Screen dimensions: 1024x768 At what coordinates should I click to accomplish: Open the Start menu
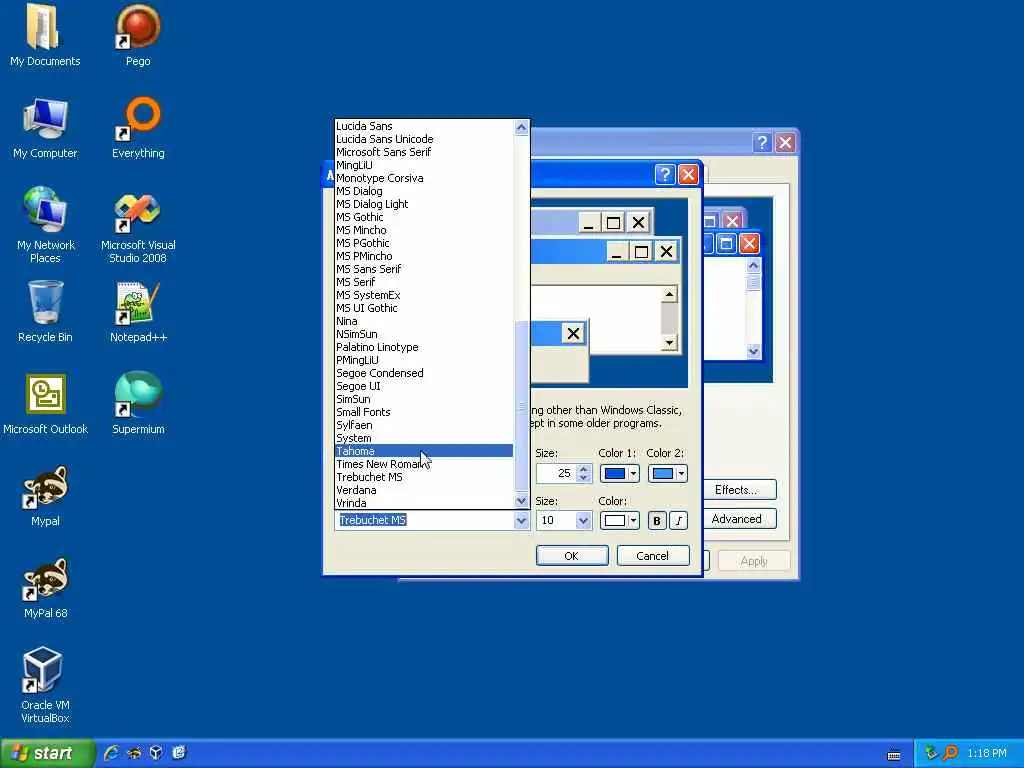pyautogui.click(x=47, y=753)
